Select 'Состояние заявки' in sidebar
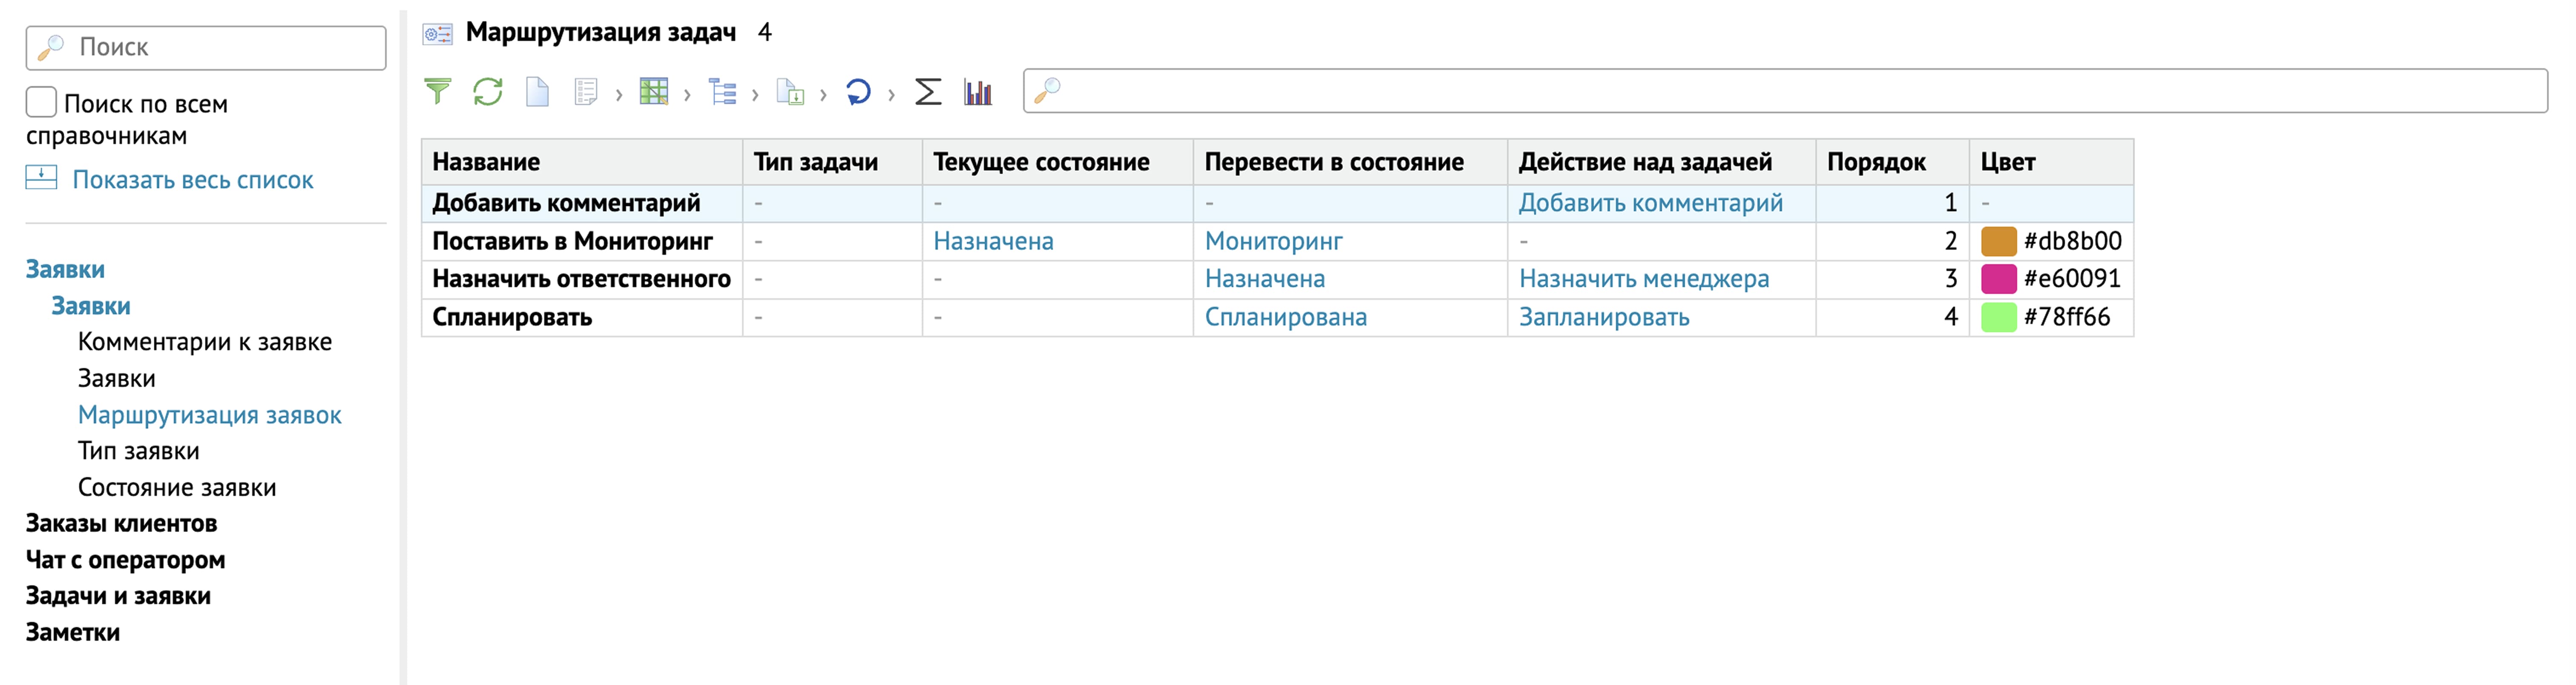Screen dimensions: 2576x685 (177, 487)
